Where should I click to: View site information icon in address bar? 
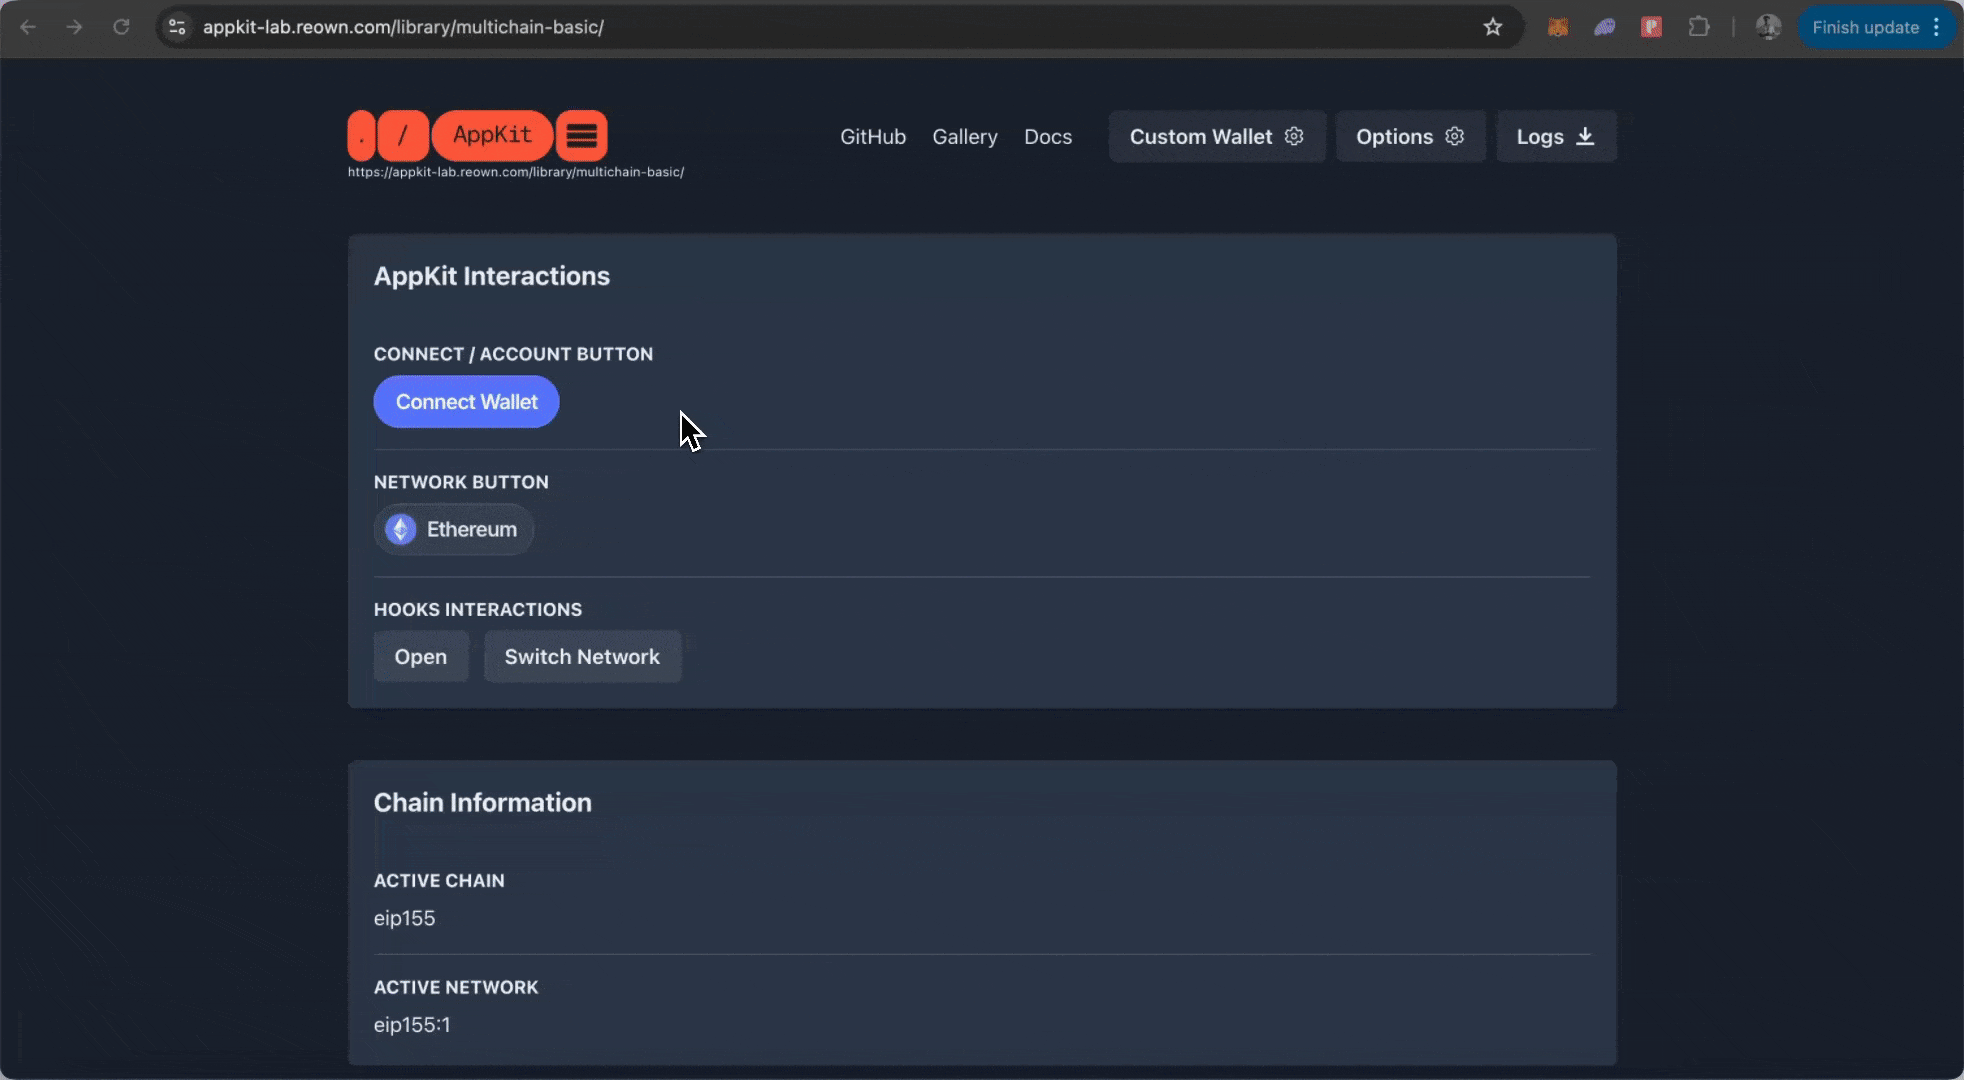pyautogui.click(x=177, y=27)
